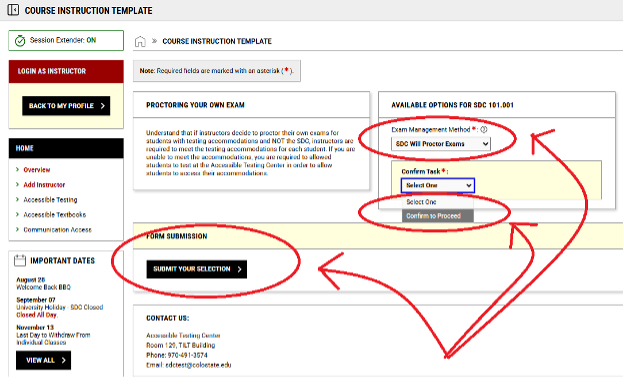
Task: Open the Accessible Textbooks link
Action: coord(55,215)
